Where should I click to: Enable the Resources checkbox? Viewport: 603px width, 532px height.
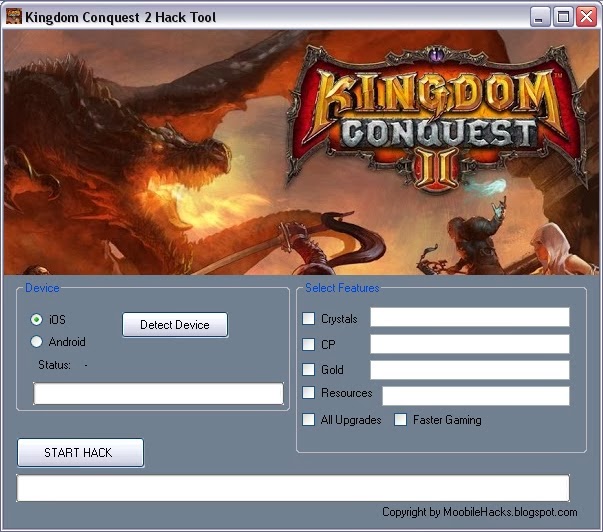click(308, 393)
